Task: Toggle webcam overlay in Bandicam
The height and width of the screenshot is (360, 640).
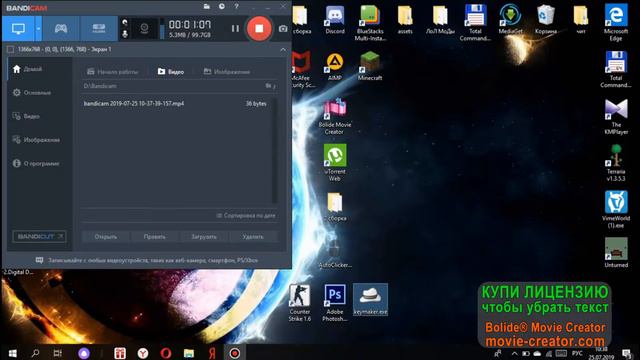Action: point(144,28)
